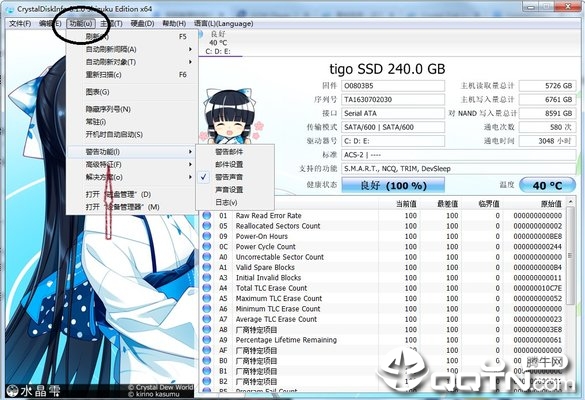Expand 解决方案(o) submenu
This screenshot has height=400, width=585.
132,177
